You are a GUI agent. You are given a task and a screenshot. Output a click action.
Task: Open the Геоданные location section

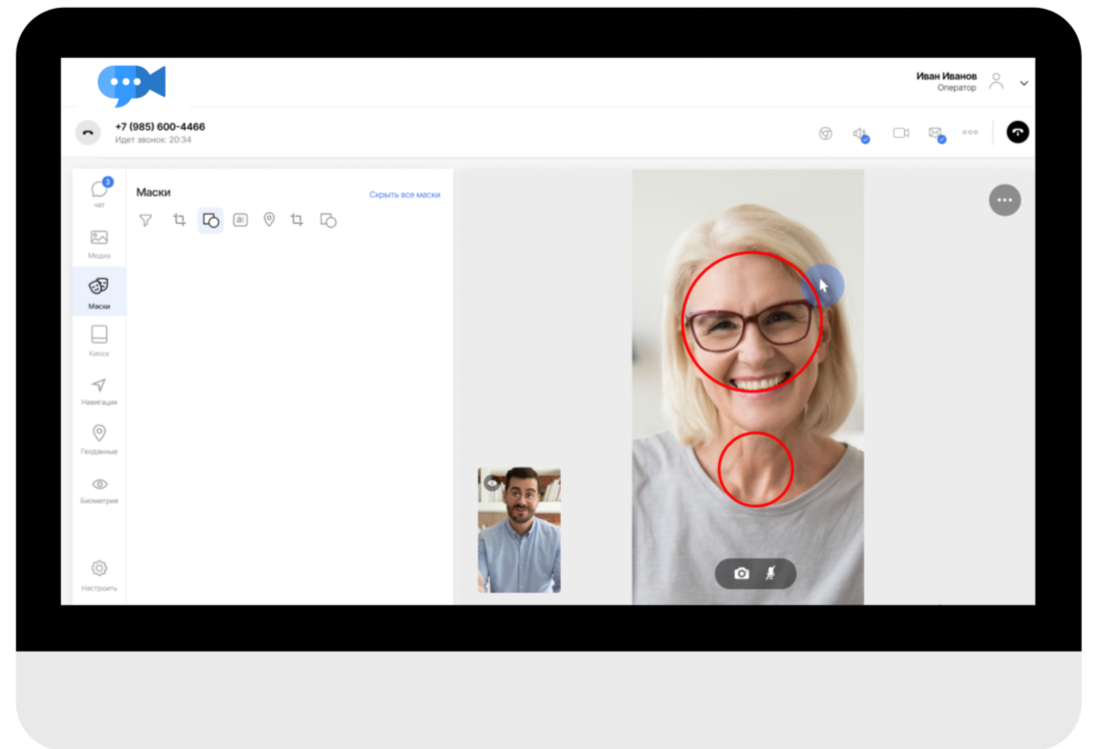[x=99, y=440]
